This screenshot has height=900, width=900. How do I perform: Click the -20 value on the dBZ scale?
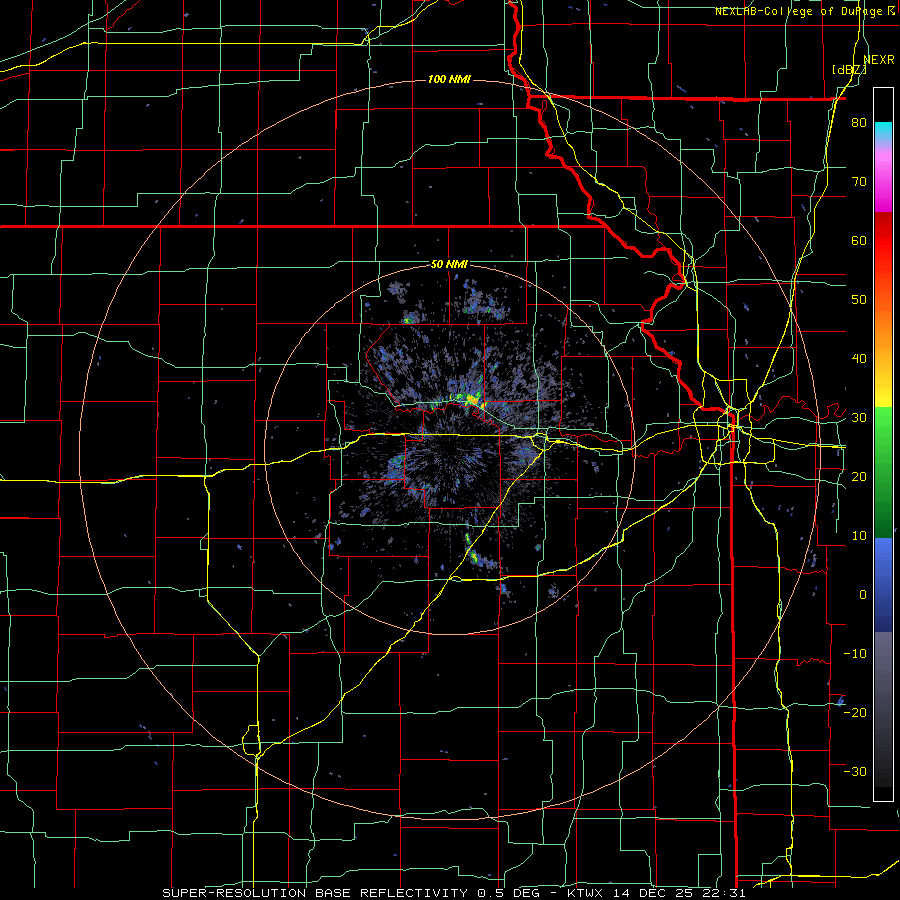coord(855,712)
